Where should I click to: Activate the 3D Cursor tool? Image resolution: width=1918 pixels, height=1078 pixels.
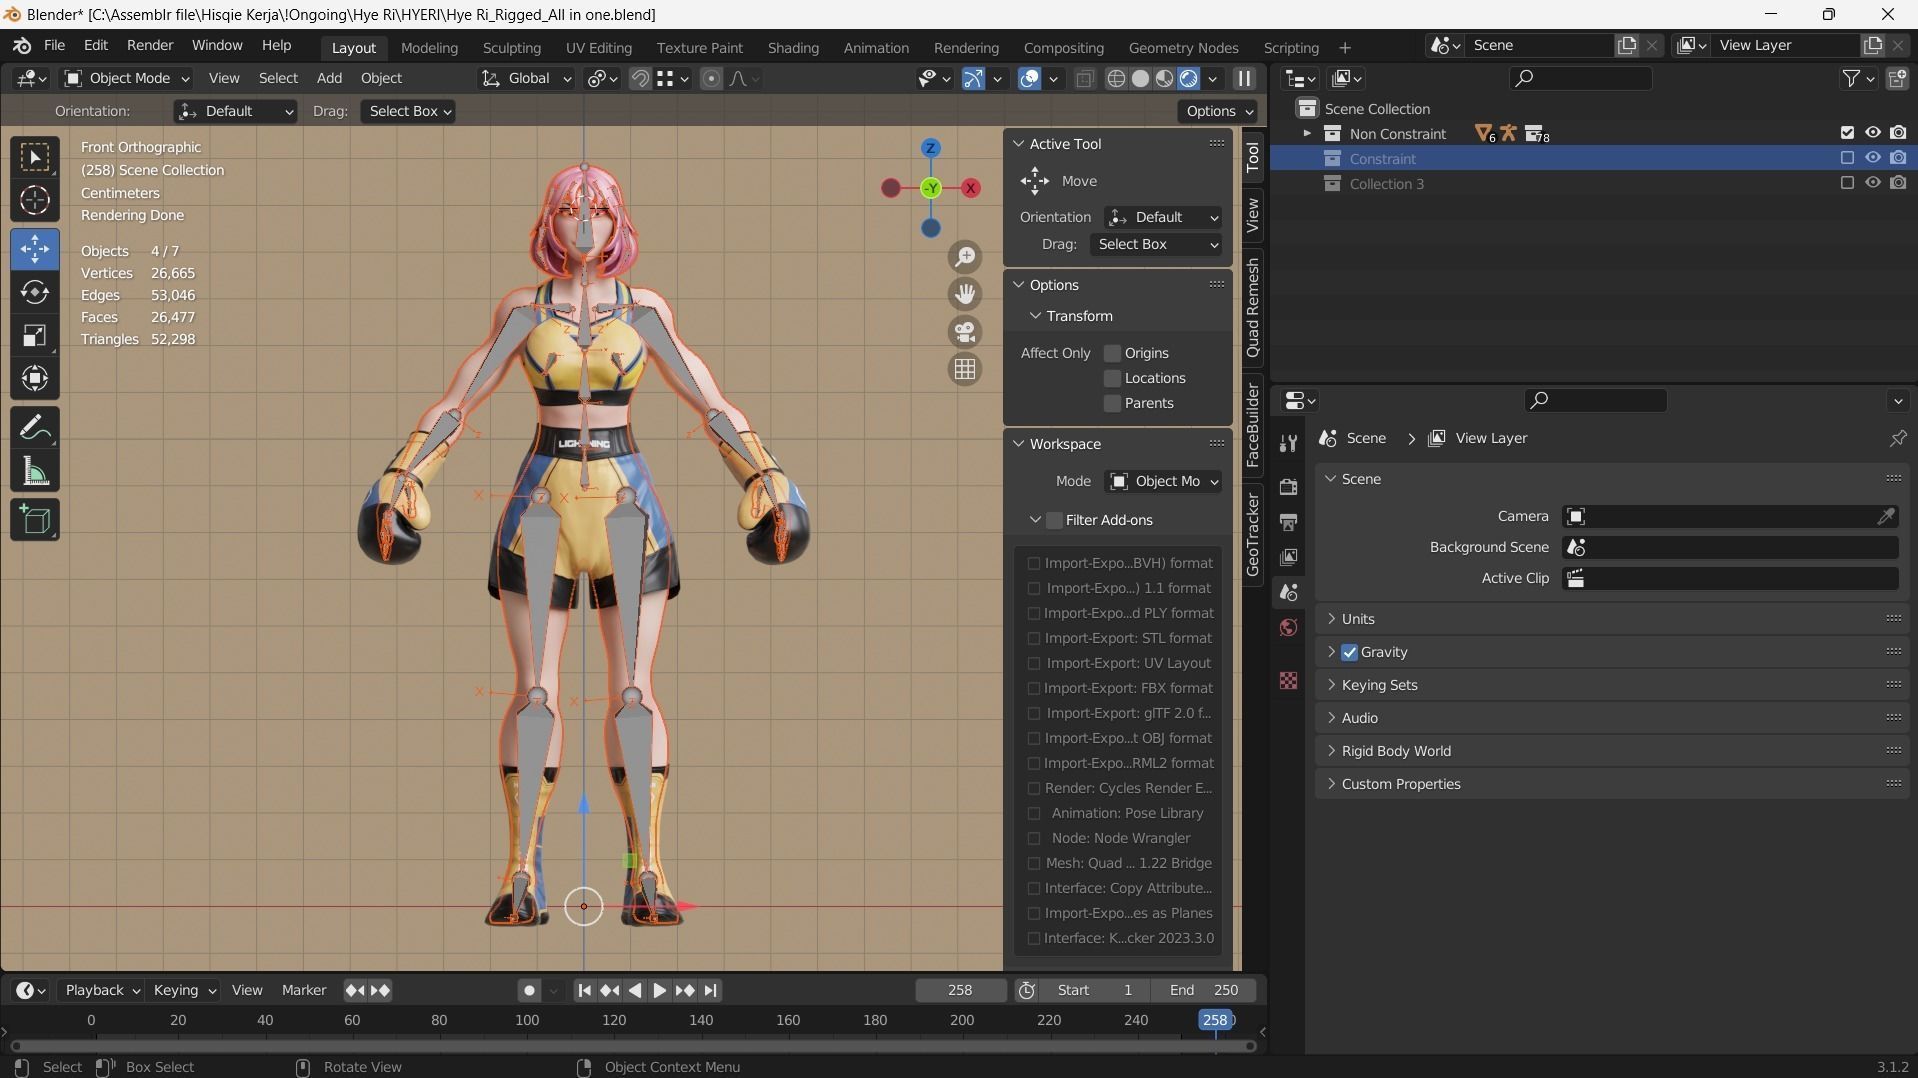[35, 201]
